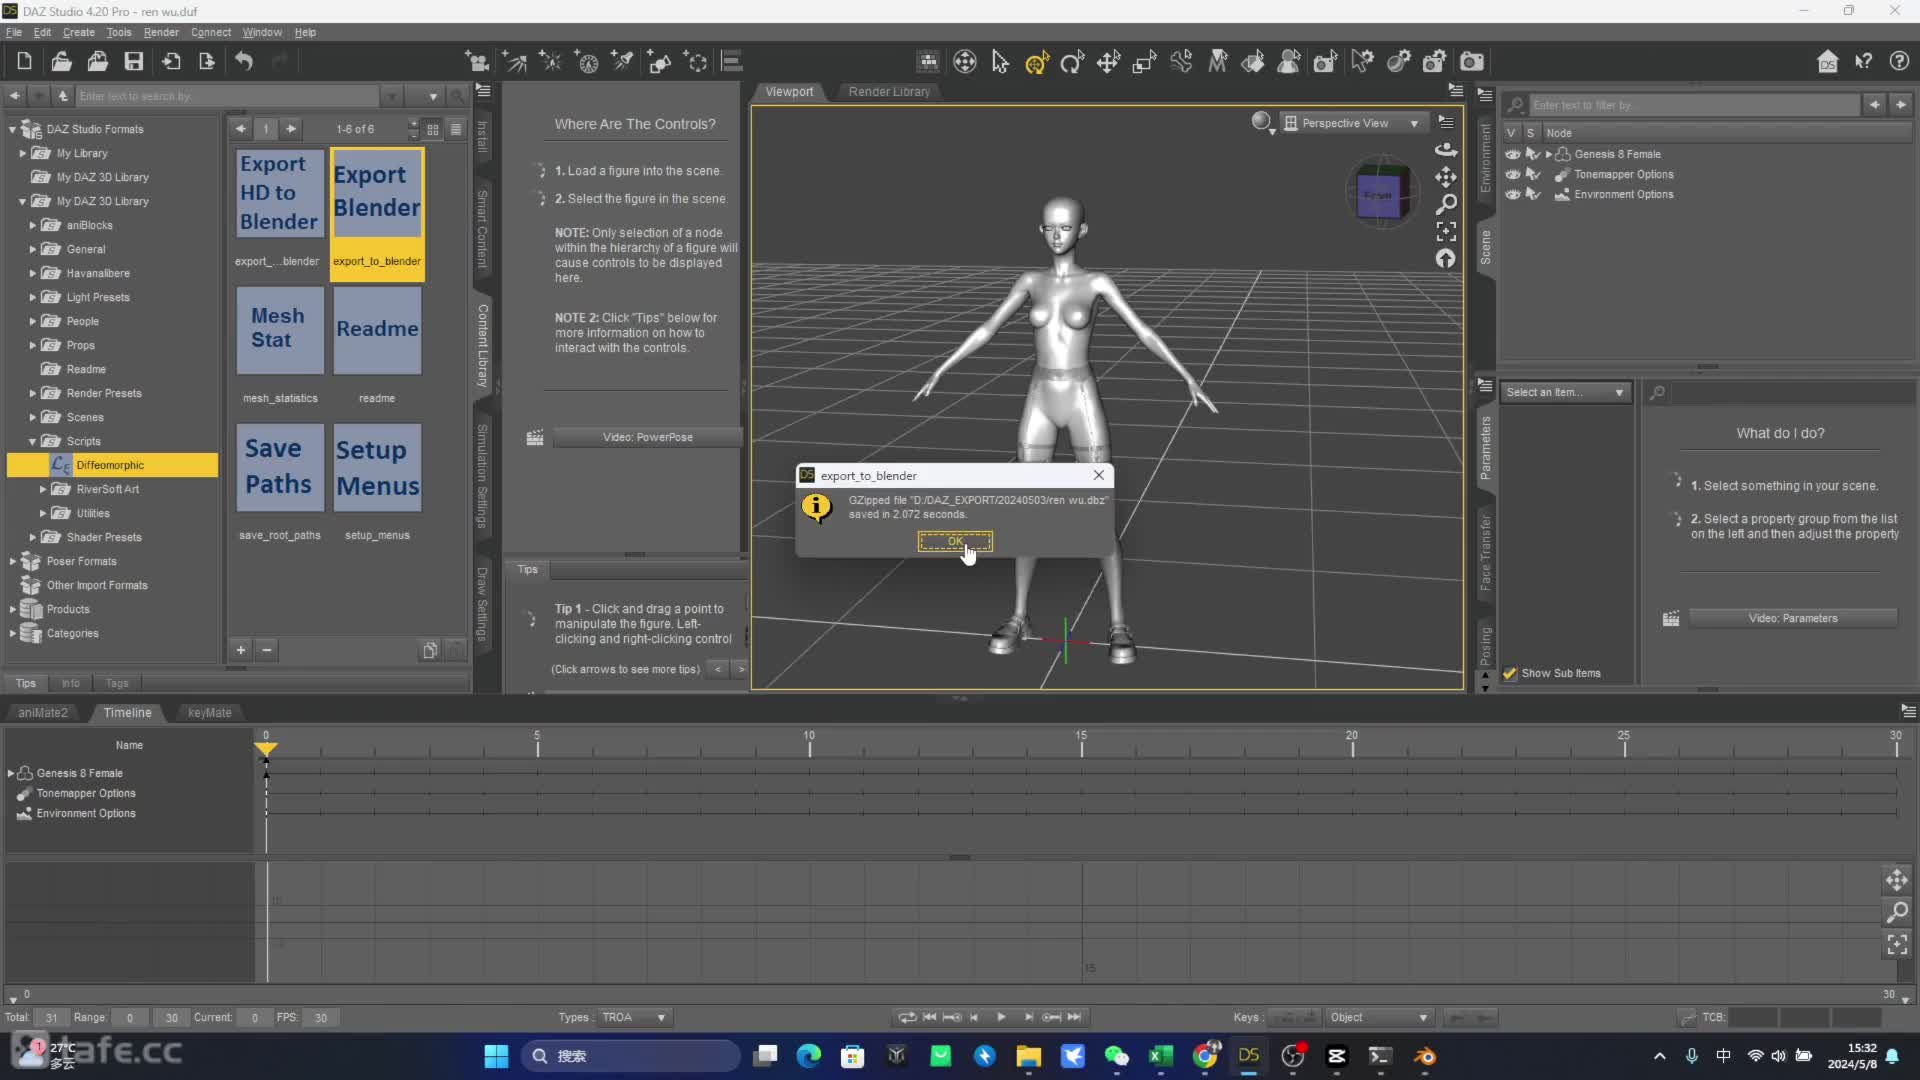Toggle the timeline loop playback button
The image size is (1920, 1080).
point(907,1017)
